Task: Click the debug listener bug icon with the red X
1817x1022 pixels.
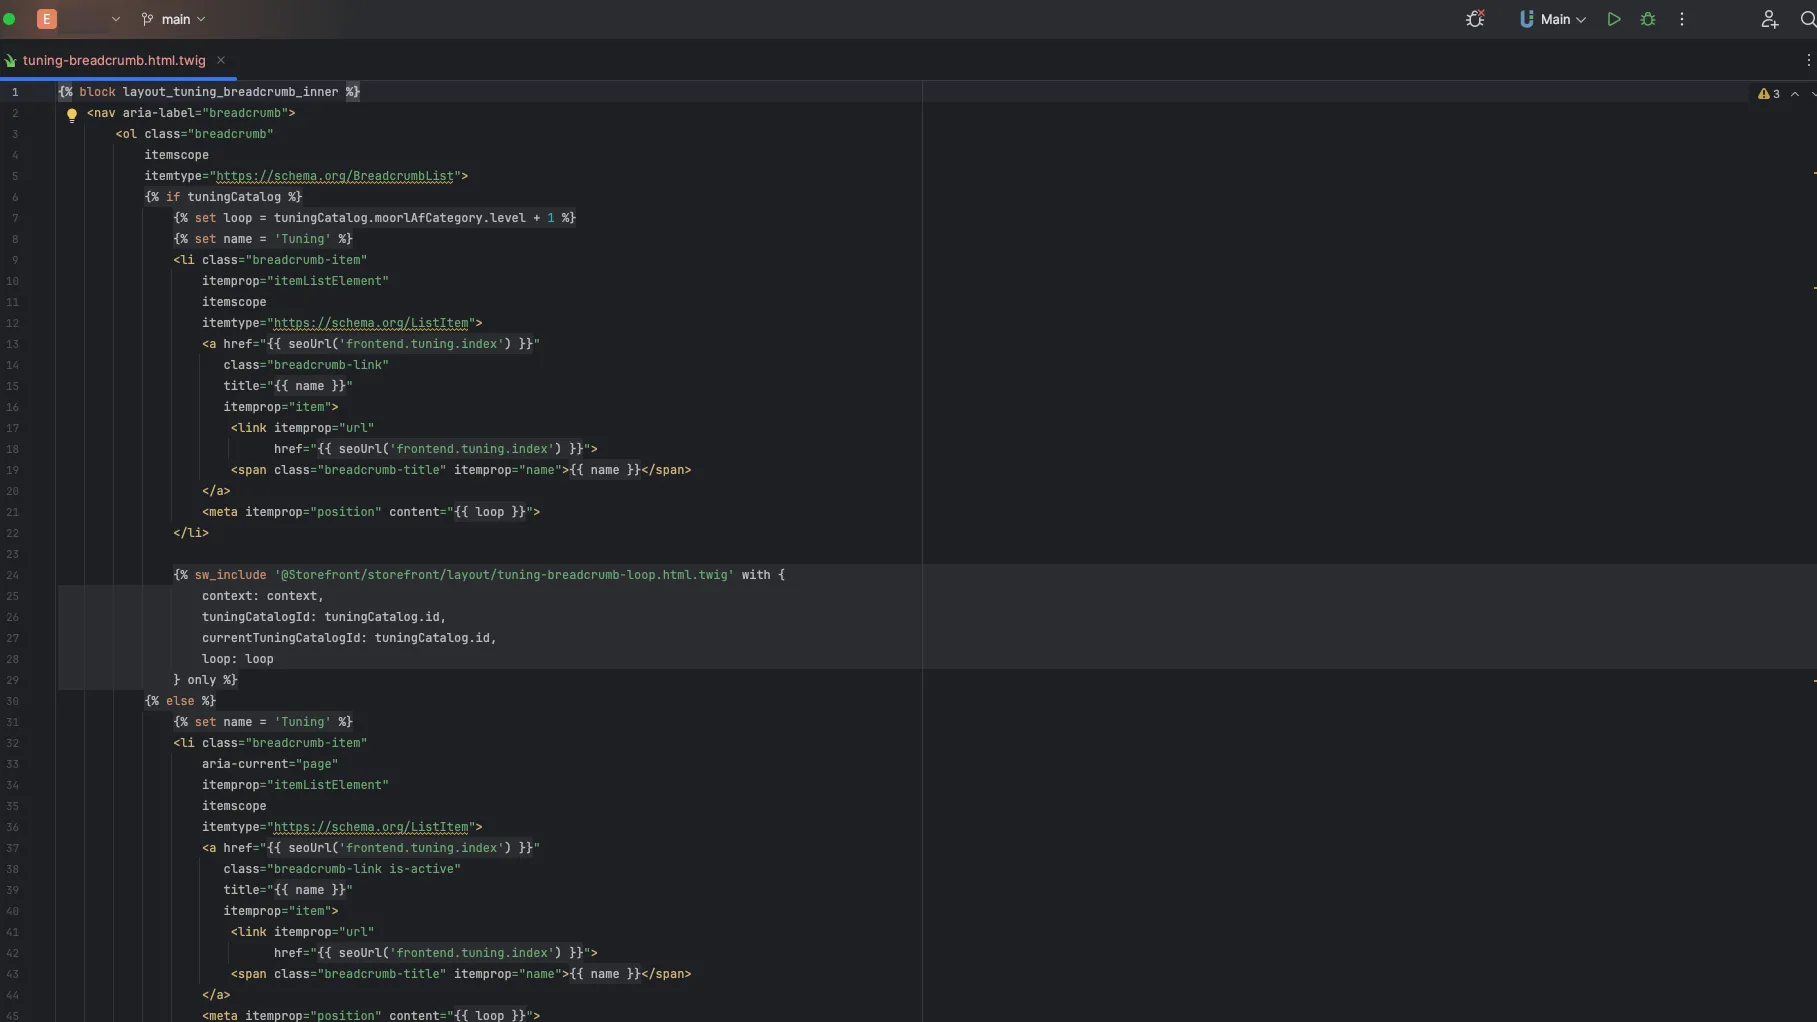Action: (x=1475, y=19)
